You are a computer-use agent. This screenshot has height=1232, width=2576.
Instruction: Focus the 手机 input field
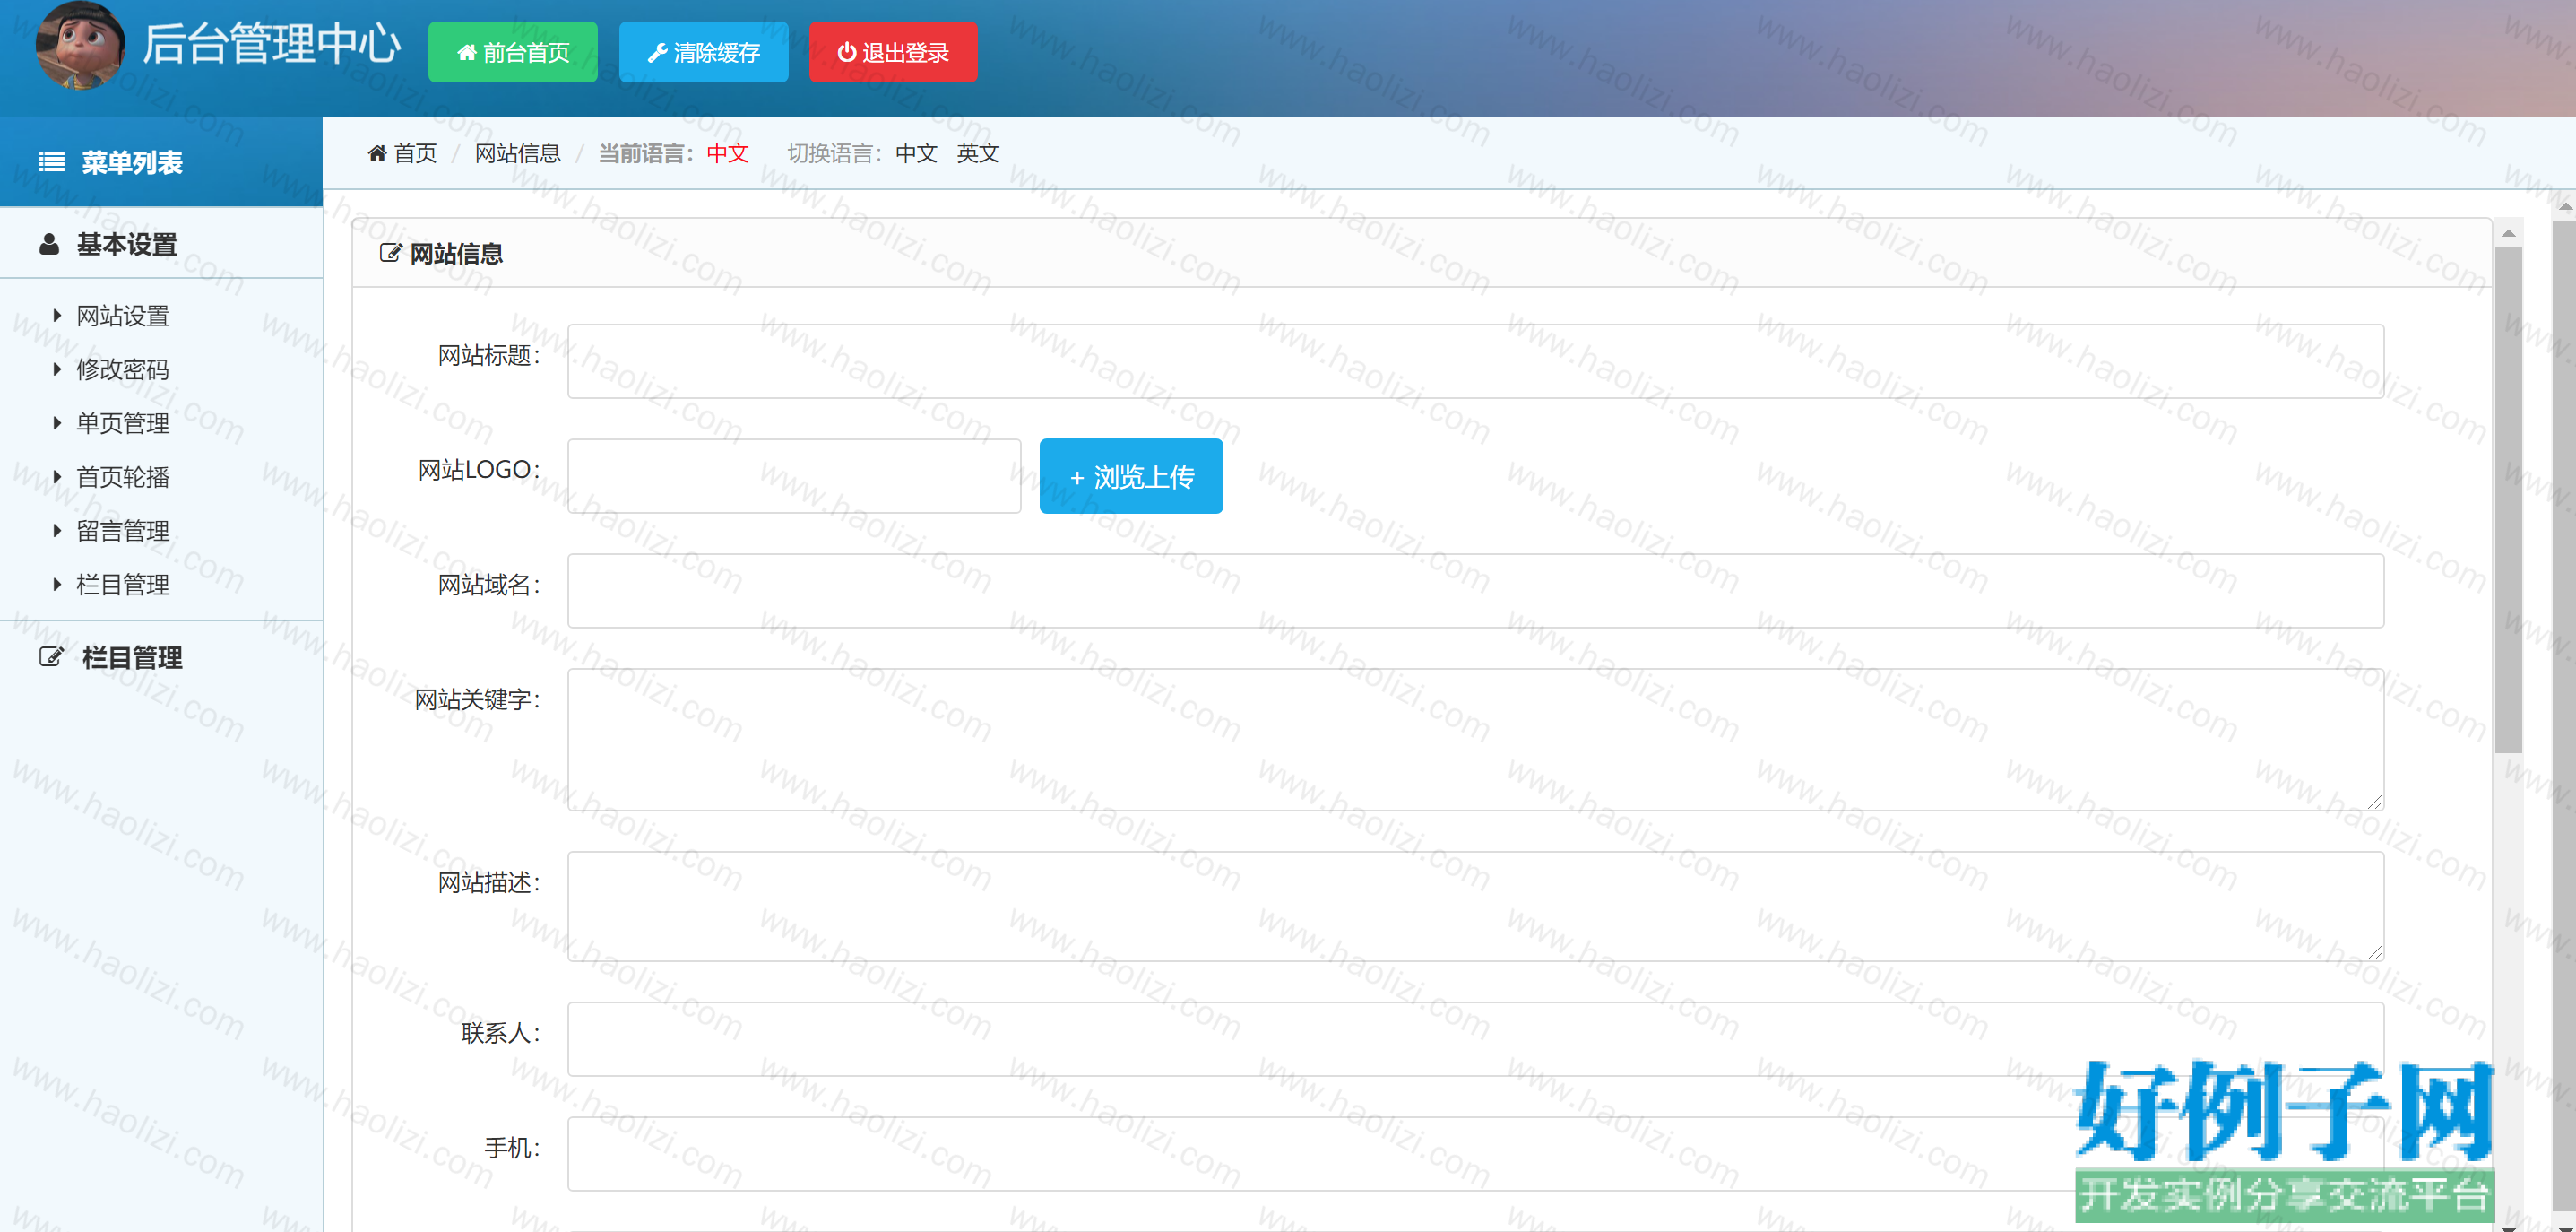[1476, 1154]
